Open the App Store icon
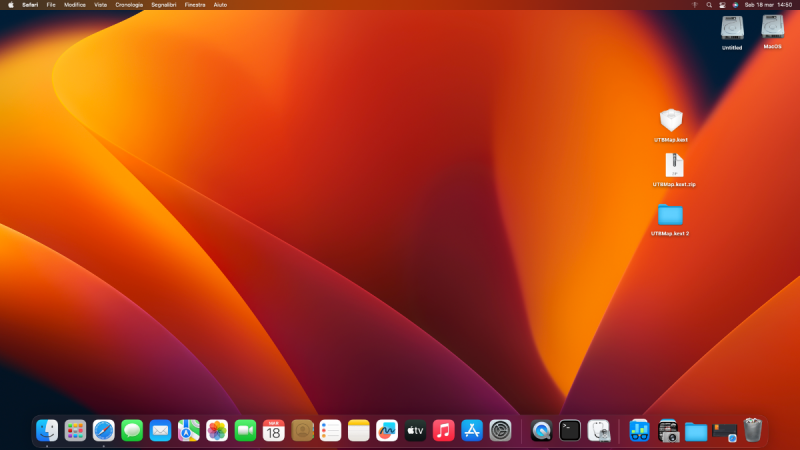The height and width of the screenshot is (450, 800). [x=472, y=430]
